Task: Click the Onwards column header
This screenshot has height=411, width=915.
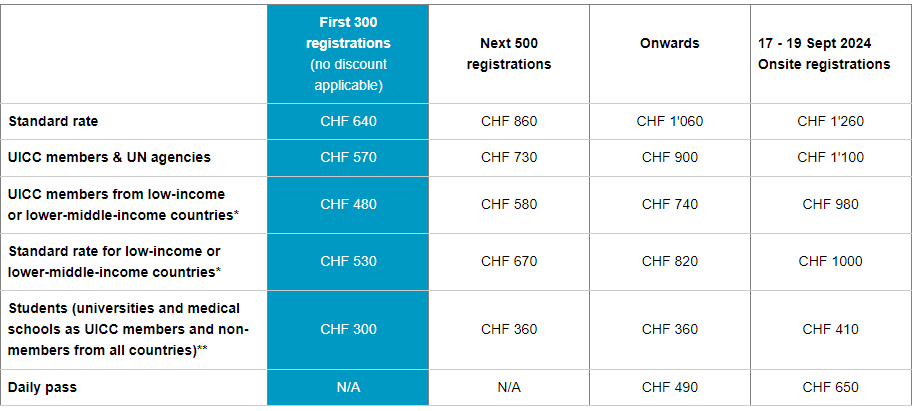Action: (669, 44)
